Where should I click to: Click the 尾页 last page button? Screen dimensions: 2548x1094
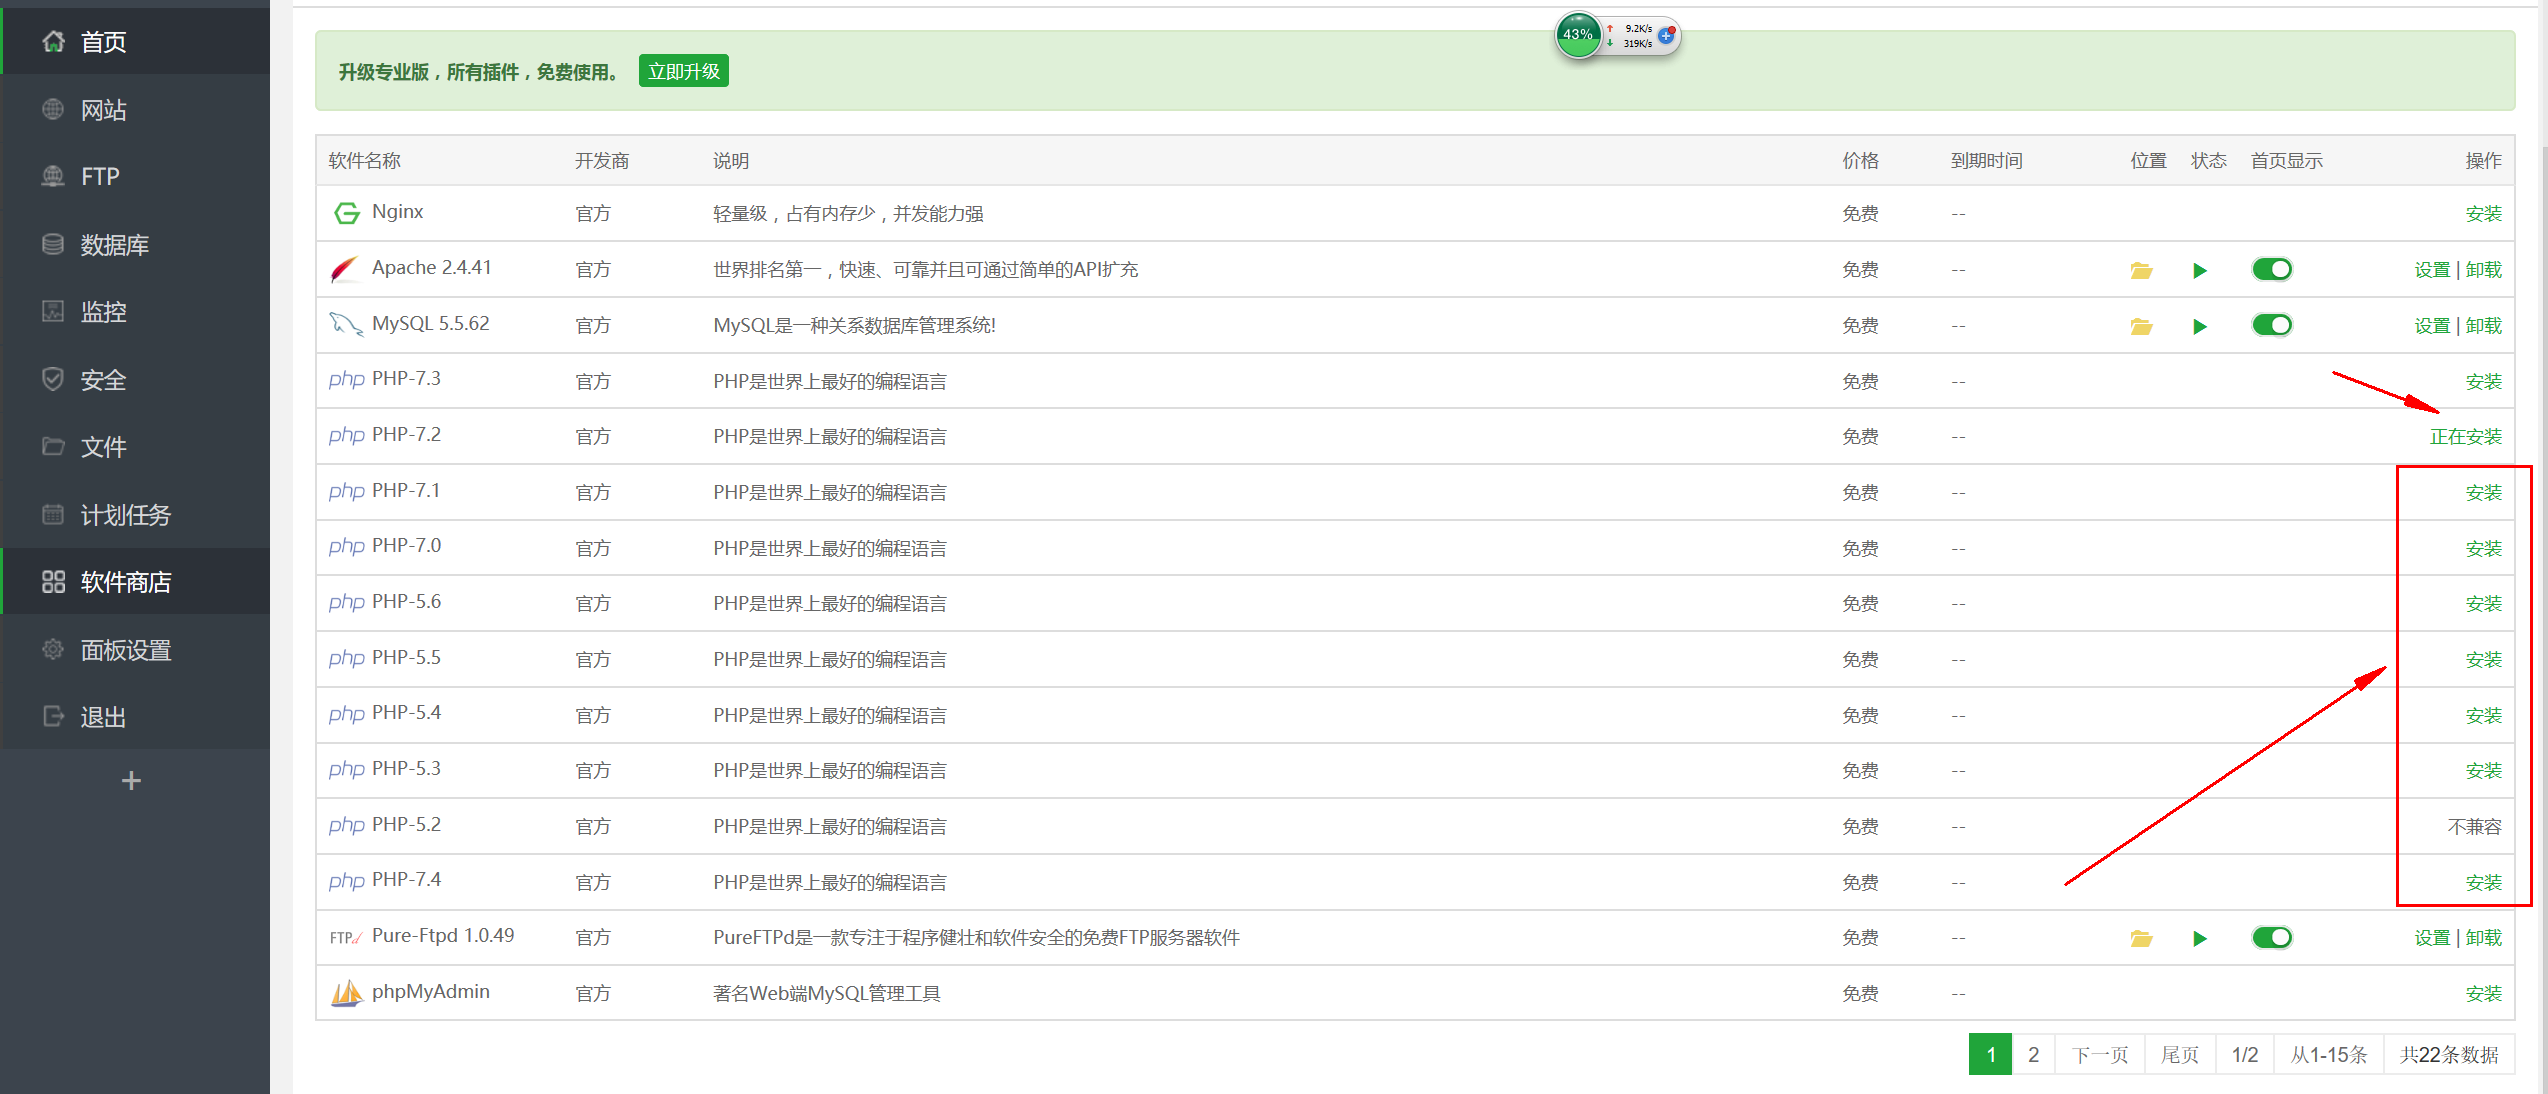tap(2180, 1054)
